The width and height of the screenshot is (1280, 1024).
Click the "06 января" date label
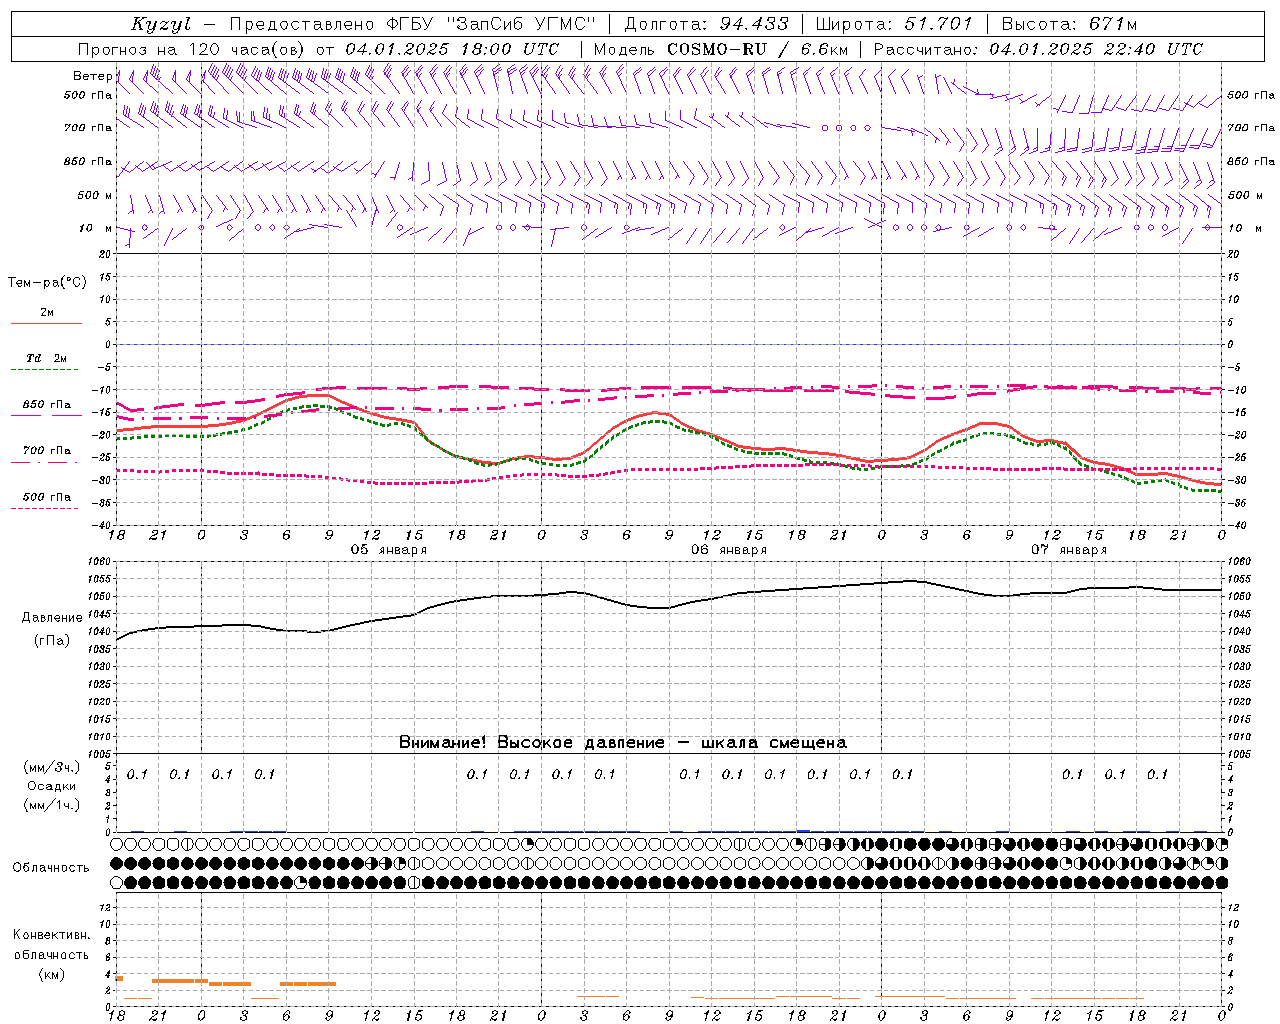(x=729, y=550)
